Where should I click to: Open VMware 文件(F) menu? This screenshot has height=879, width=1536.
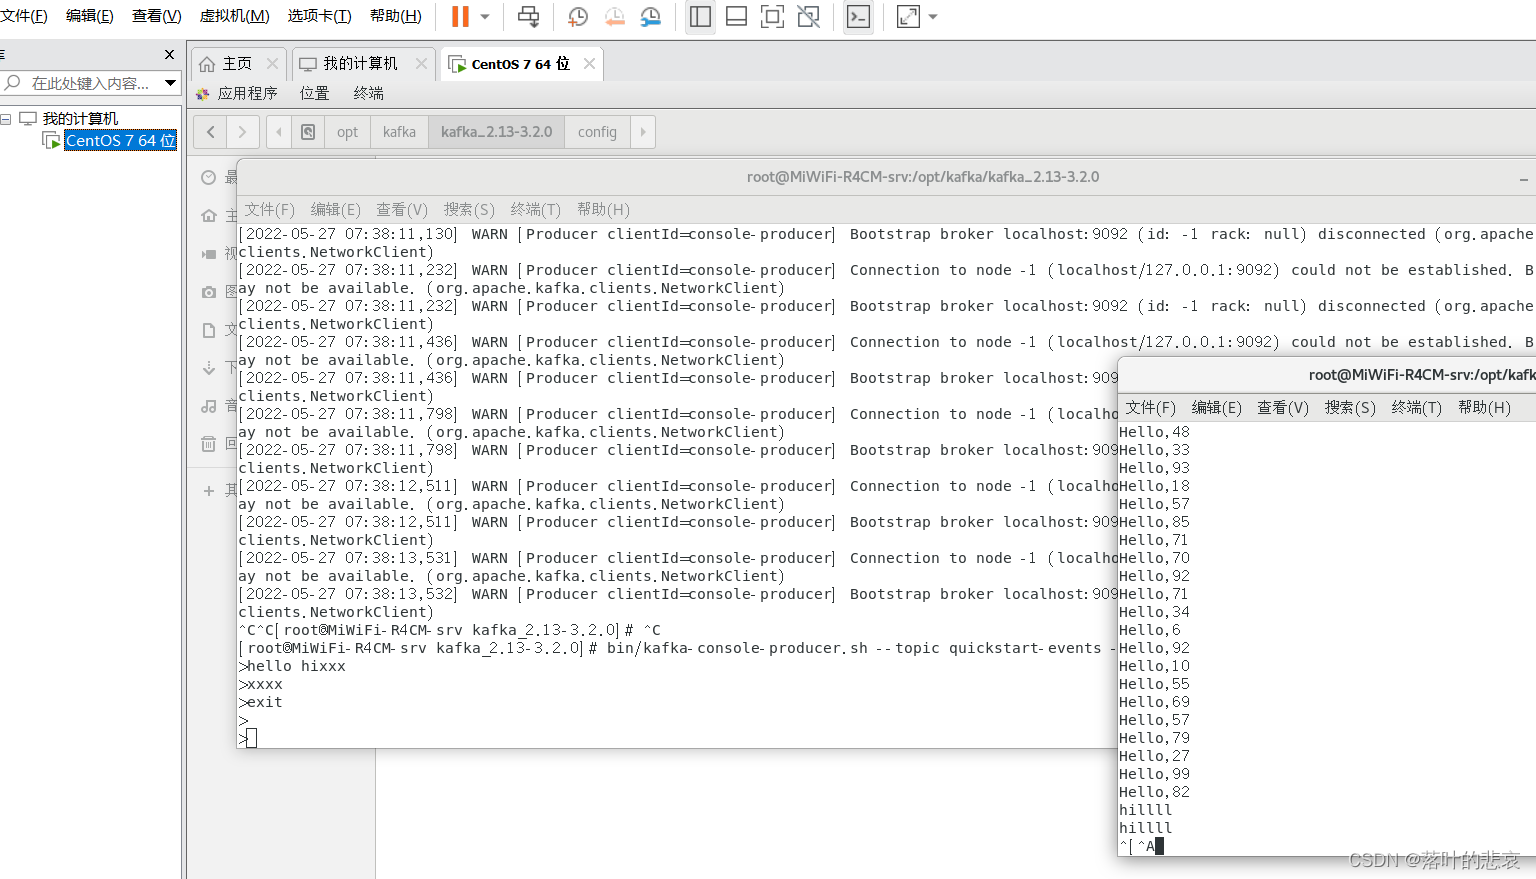(24, 16)
